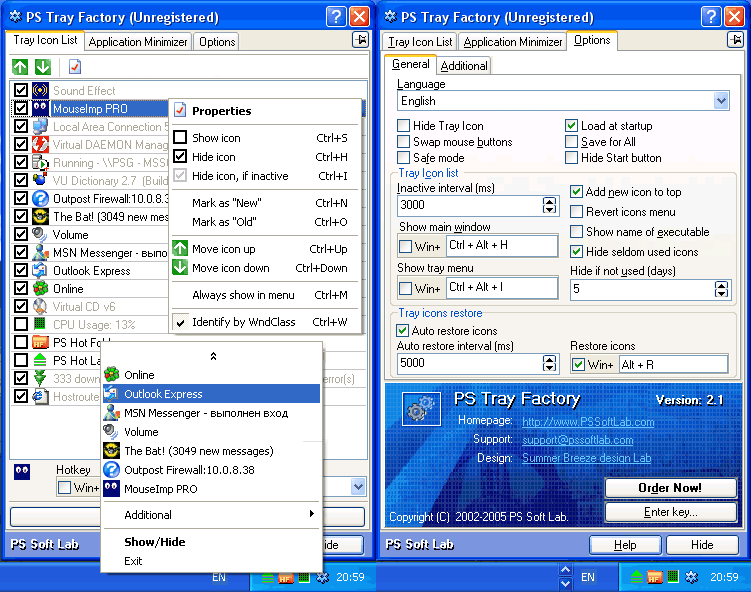Image resolution: width=751 pixels, height=592 pixels.
Task: Open properties via the red checkmark toolbar icon
Action: pyautogui.click(x=75, y=67)
